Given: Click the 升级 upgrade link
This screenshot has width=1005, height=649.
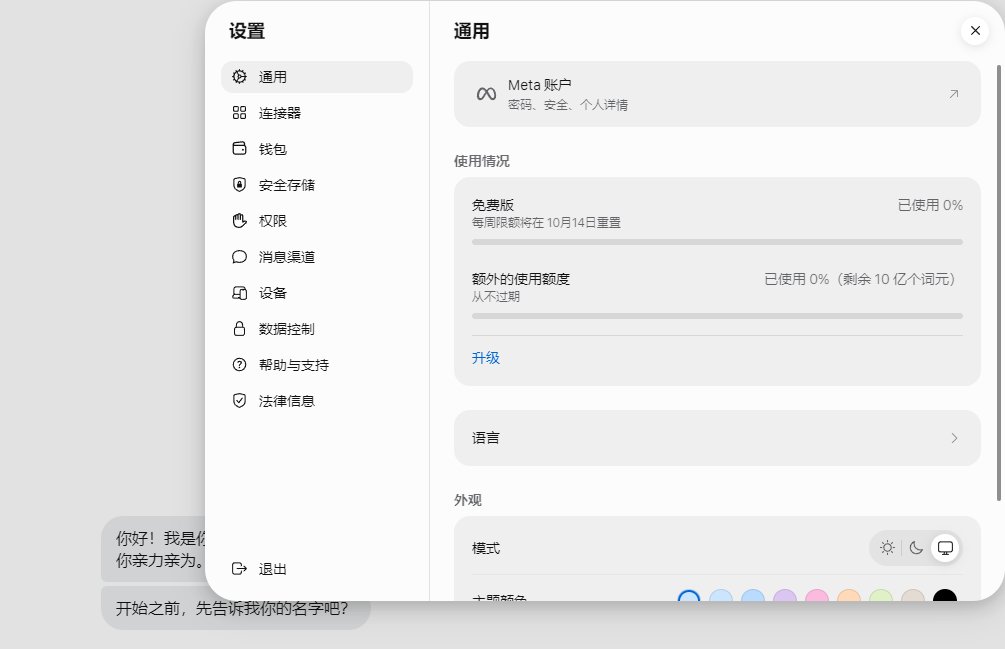Looking at the screenshot, I should coord(485,357).
